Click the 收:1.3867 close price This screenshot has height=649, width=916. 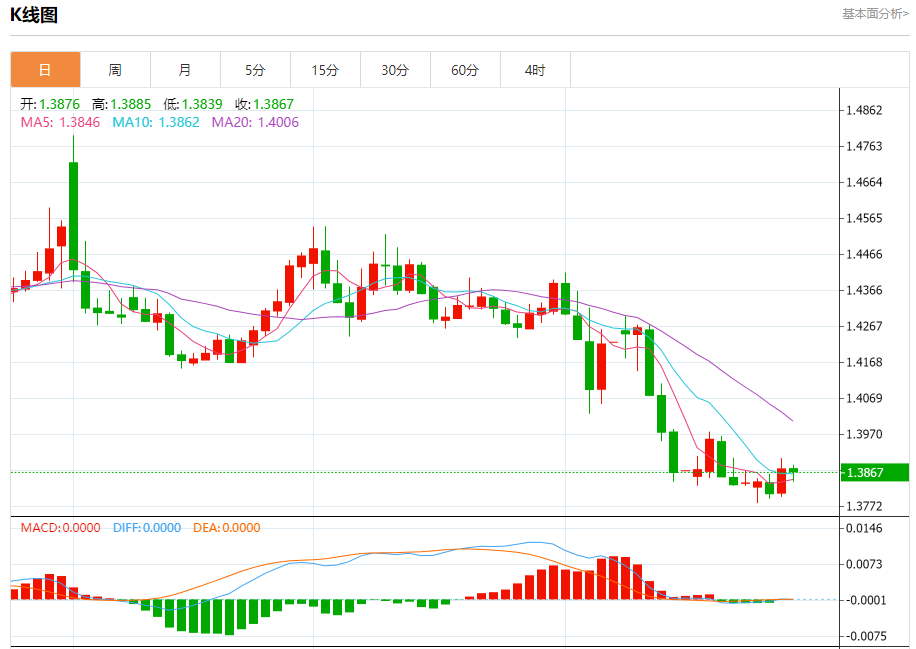coord(265,104)
